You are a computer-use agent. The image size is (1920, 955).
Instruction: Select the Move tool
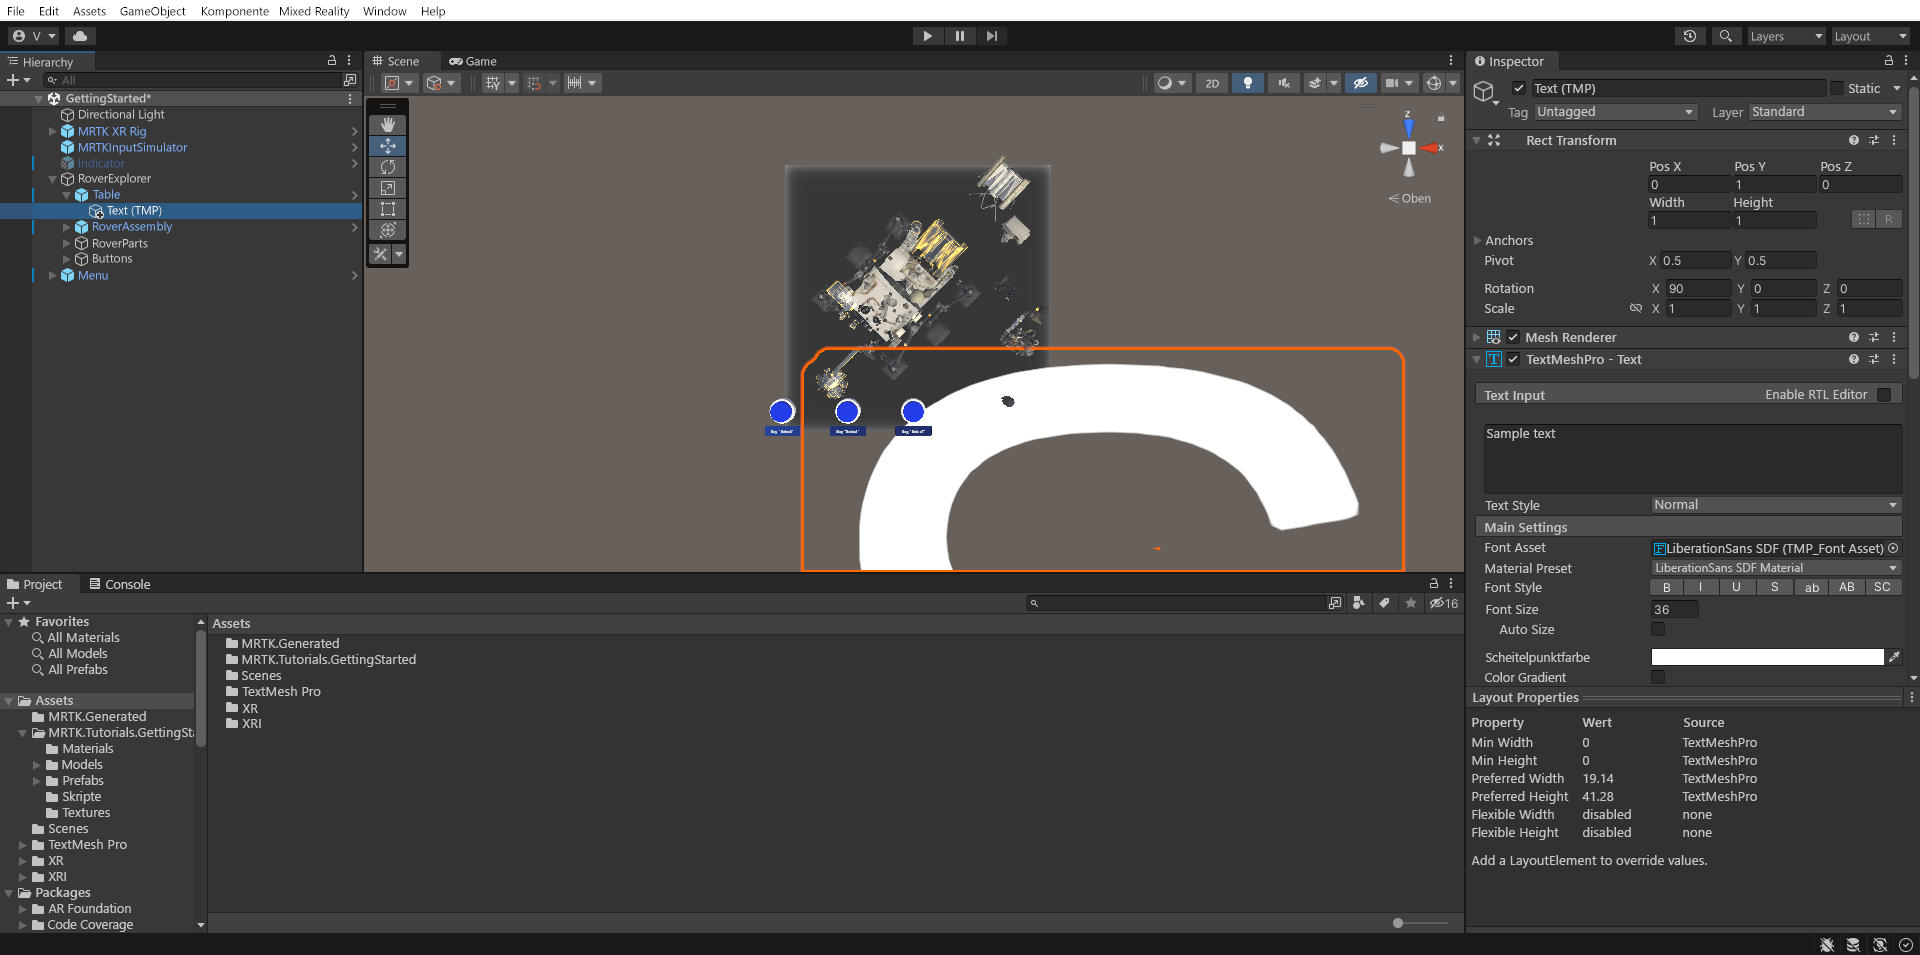coord(388,146)
